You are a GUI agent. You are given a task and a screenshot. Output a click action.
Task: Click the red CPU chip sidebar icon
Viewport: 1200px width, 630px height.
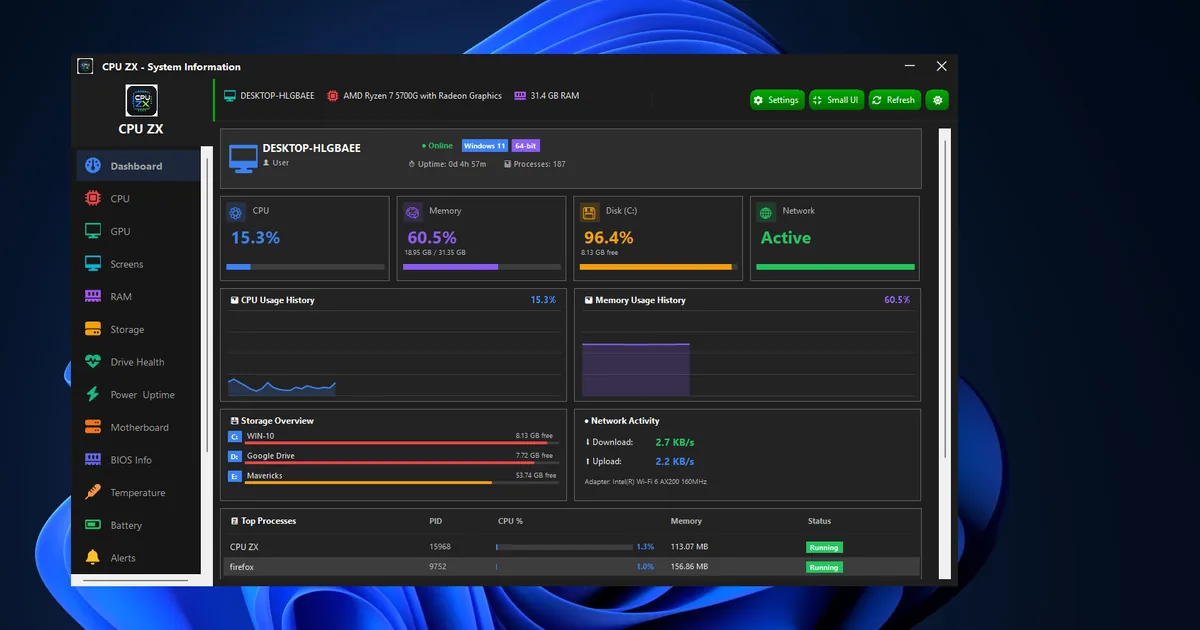[93, 199]
